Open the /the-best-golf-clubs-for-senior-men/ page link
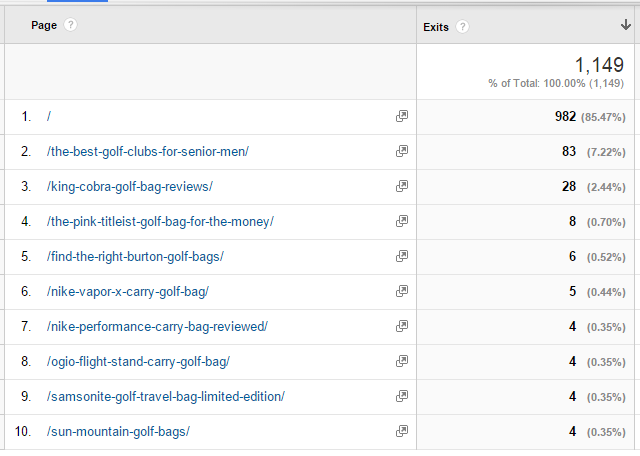640x456 pixels. tap(148, 151)
